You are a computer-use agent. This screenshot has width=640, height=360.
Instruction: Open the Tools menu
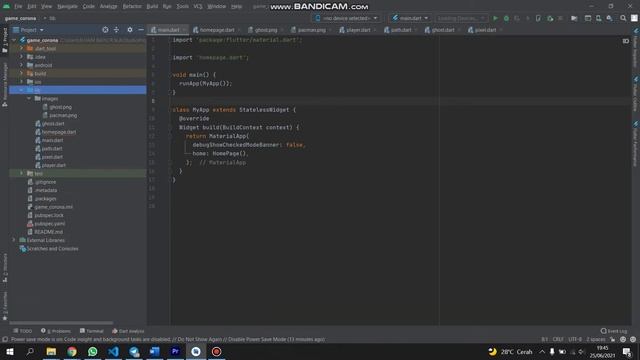[182, 6]
